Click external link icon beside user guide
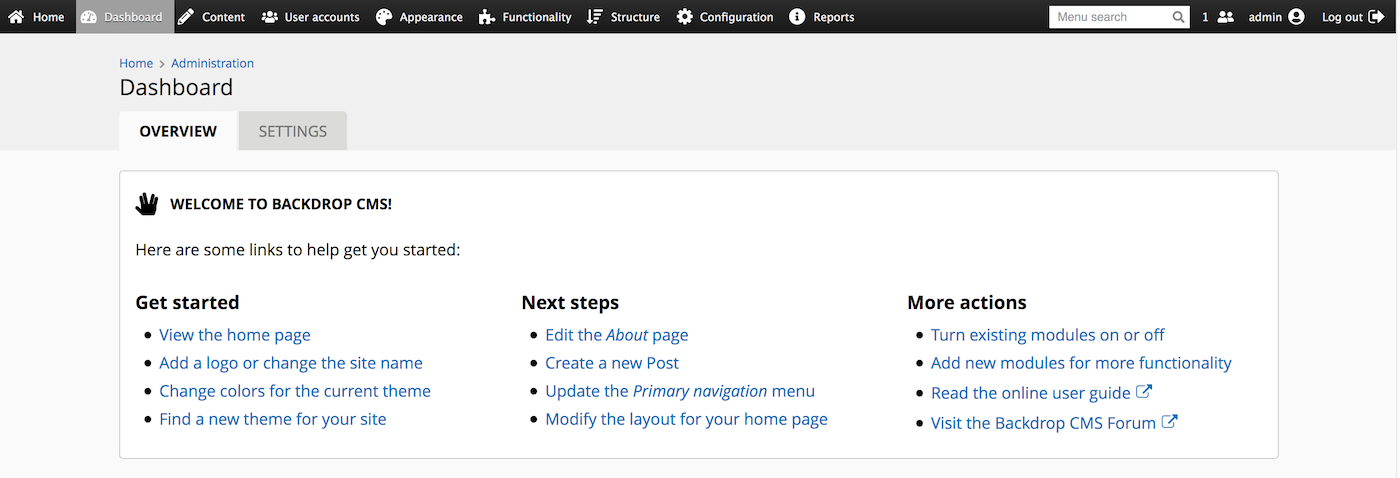The width and height of the screenshot is (1400, 478). (x=1144, y=392)
